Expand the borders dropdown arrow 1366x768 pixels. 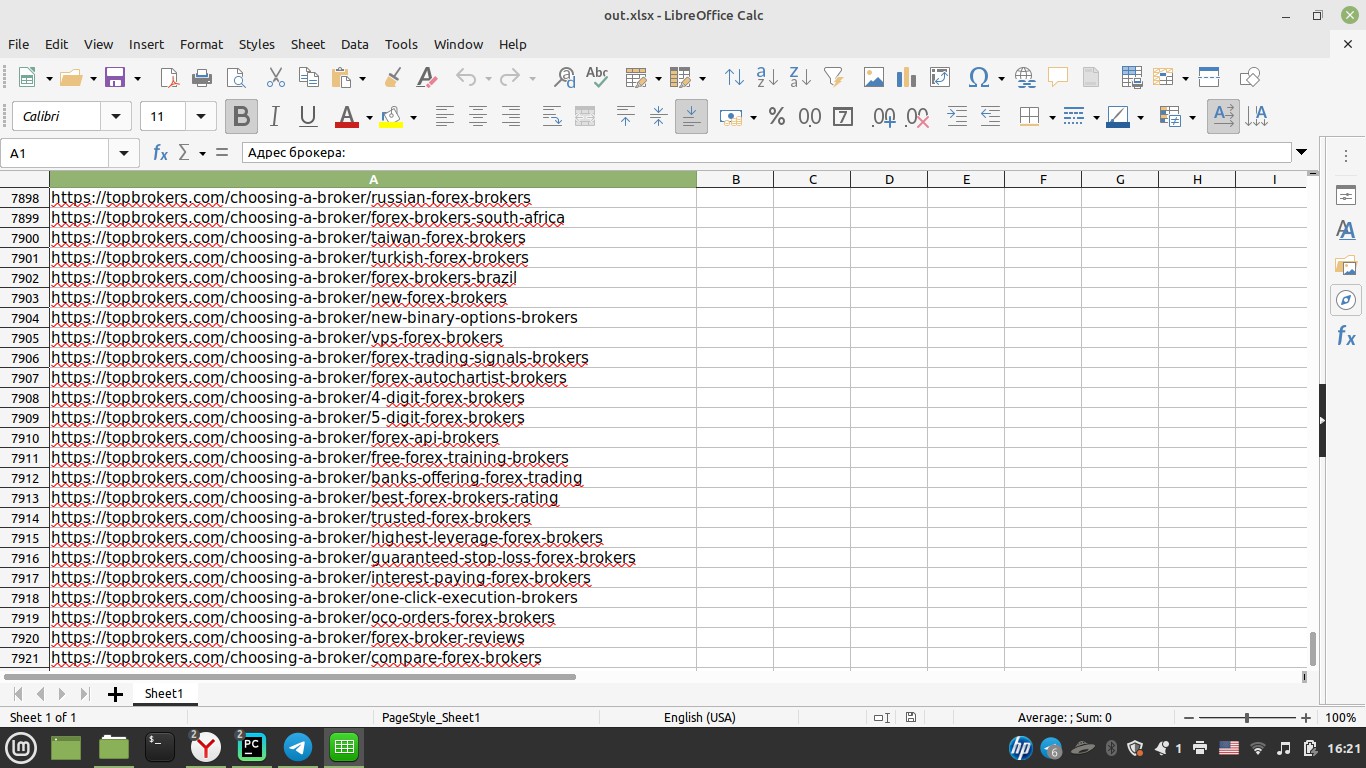[x=1052, y=117]
